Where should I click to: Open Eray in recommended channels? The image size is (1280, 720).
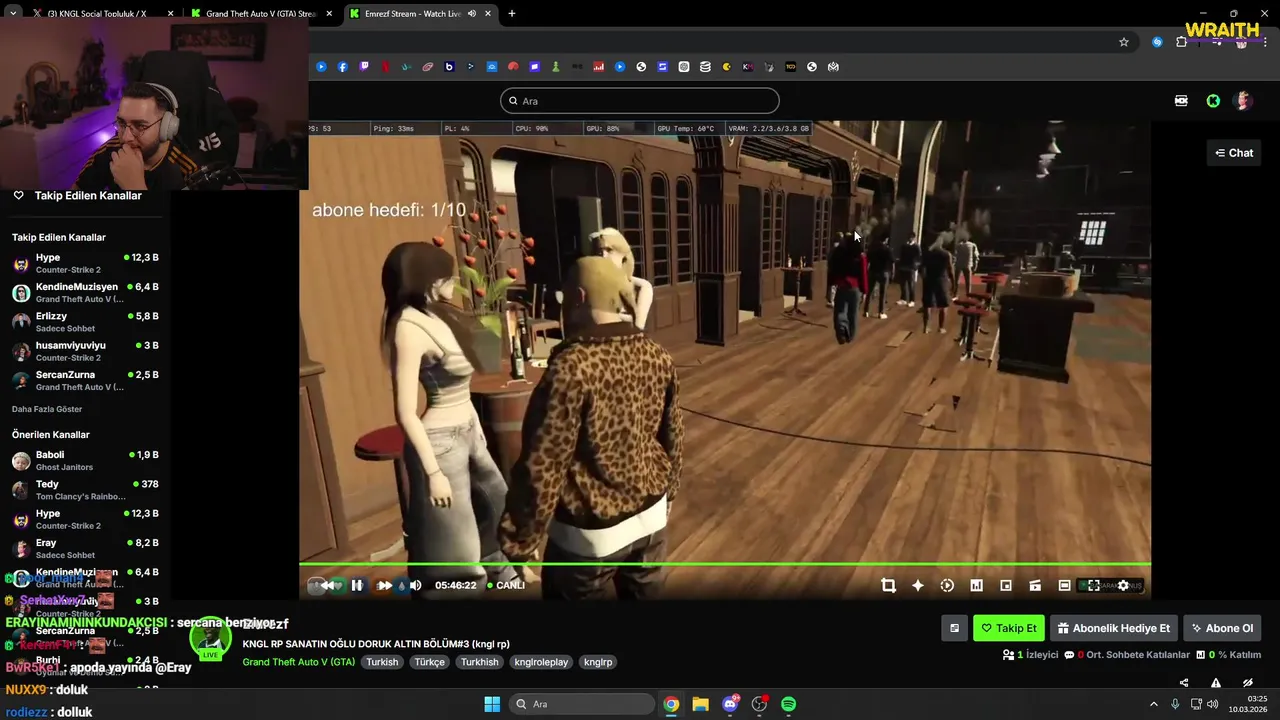click(x=85, y=549)
